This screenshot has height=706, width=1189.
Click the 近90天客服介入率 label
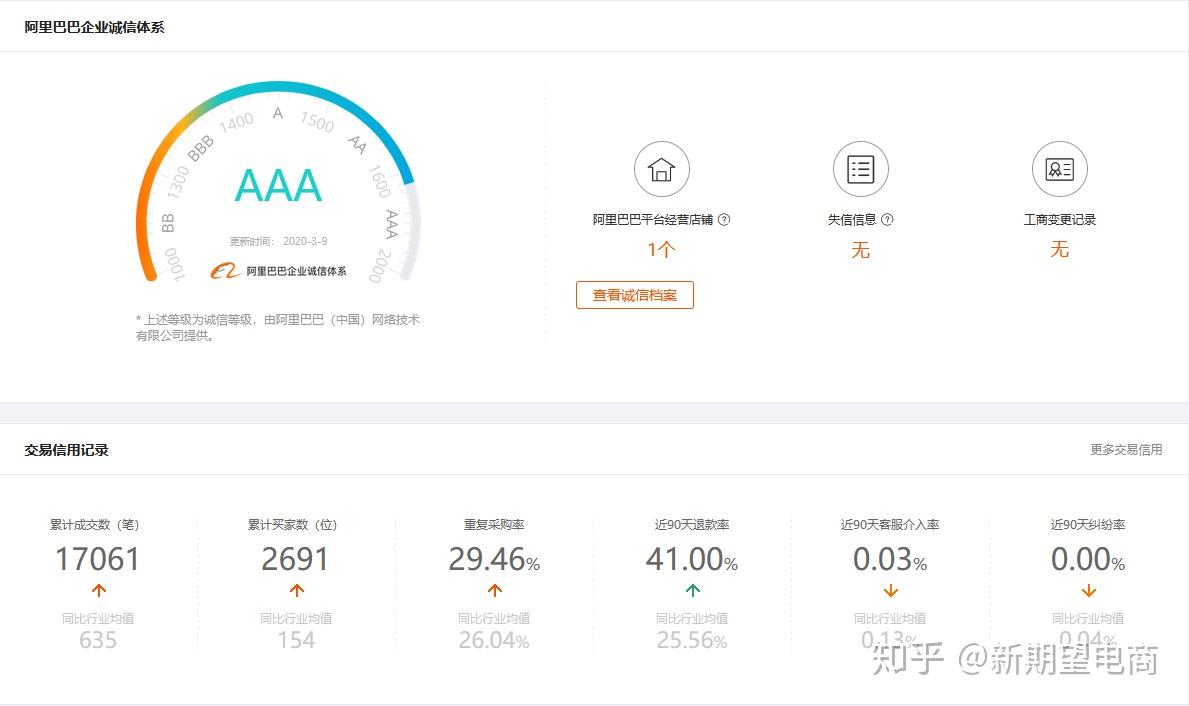click(x=890, y=525)
